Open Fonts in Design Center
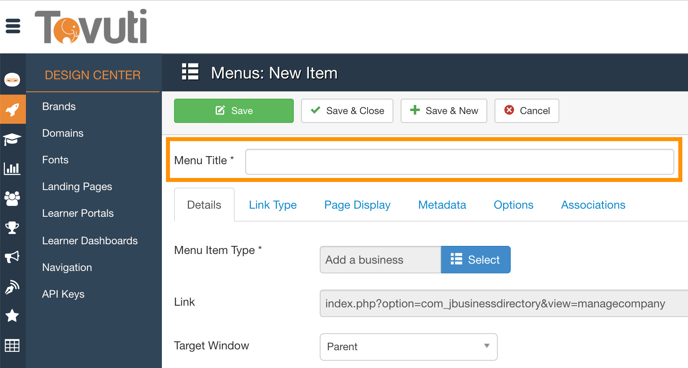Image resolution: width=688 pixels, height=368 pixels. 55,160
